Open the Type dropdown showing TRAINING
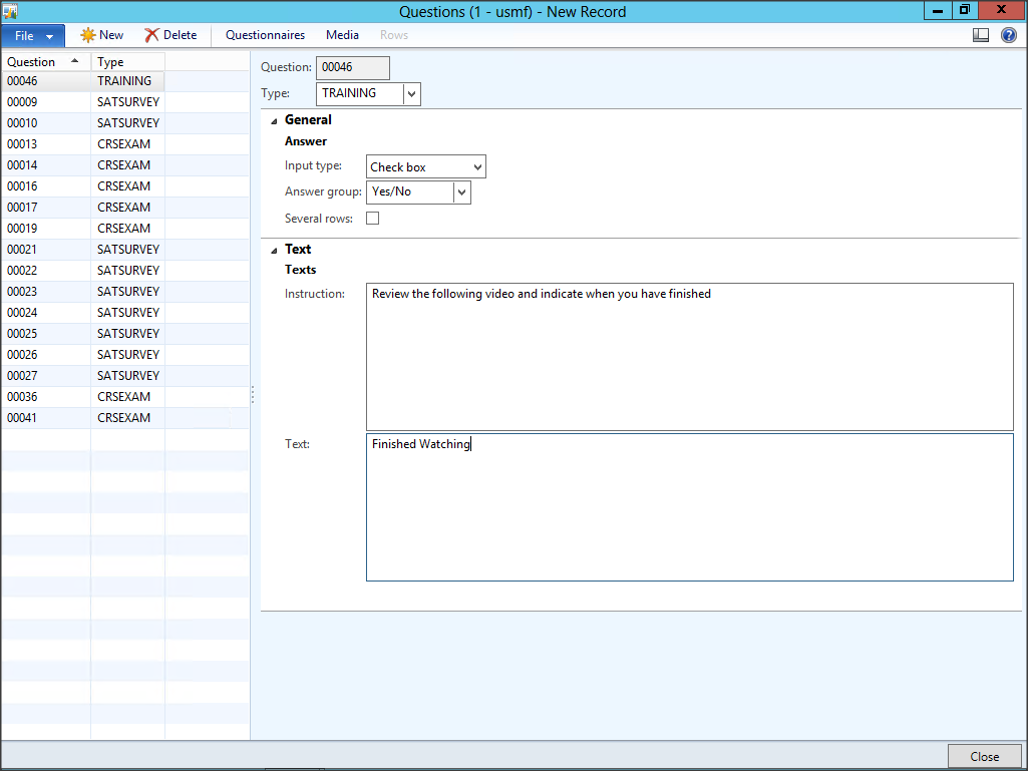 pos(411,93)
